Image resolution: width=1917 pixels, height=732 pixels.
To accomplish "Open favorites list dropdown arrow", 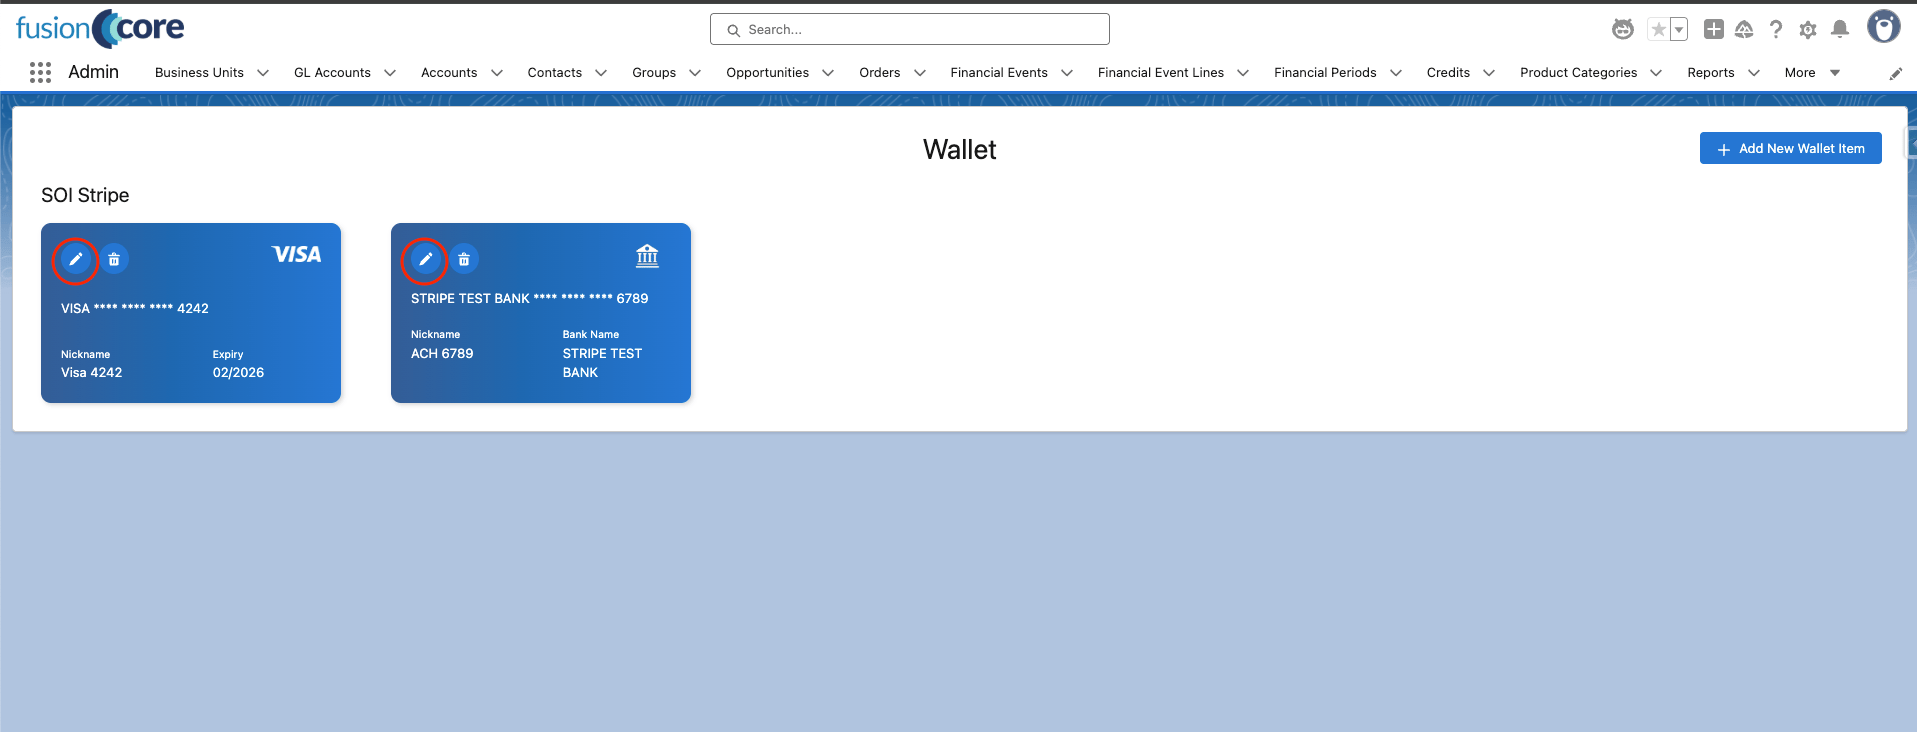I will [x=1680, y=29].
